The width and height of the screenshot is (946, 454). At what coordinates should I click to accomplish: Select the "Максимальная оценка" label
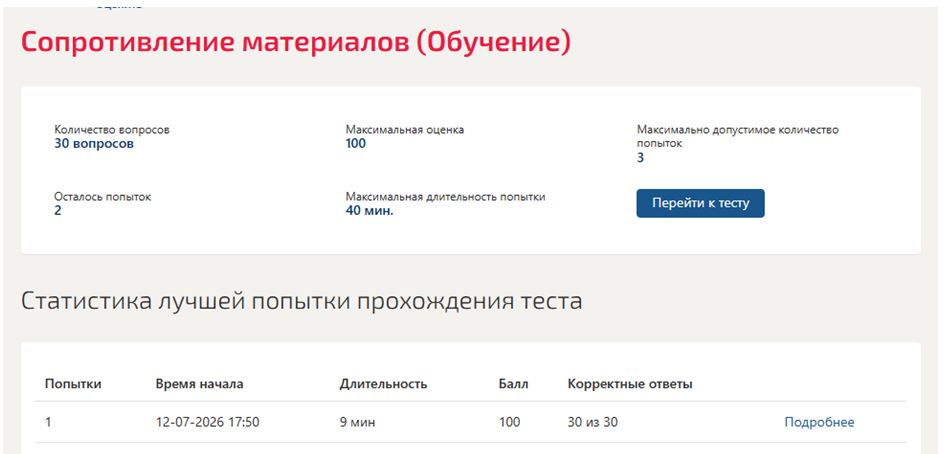pos(405,130)
